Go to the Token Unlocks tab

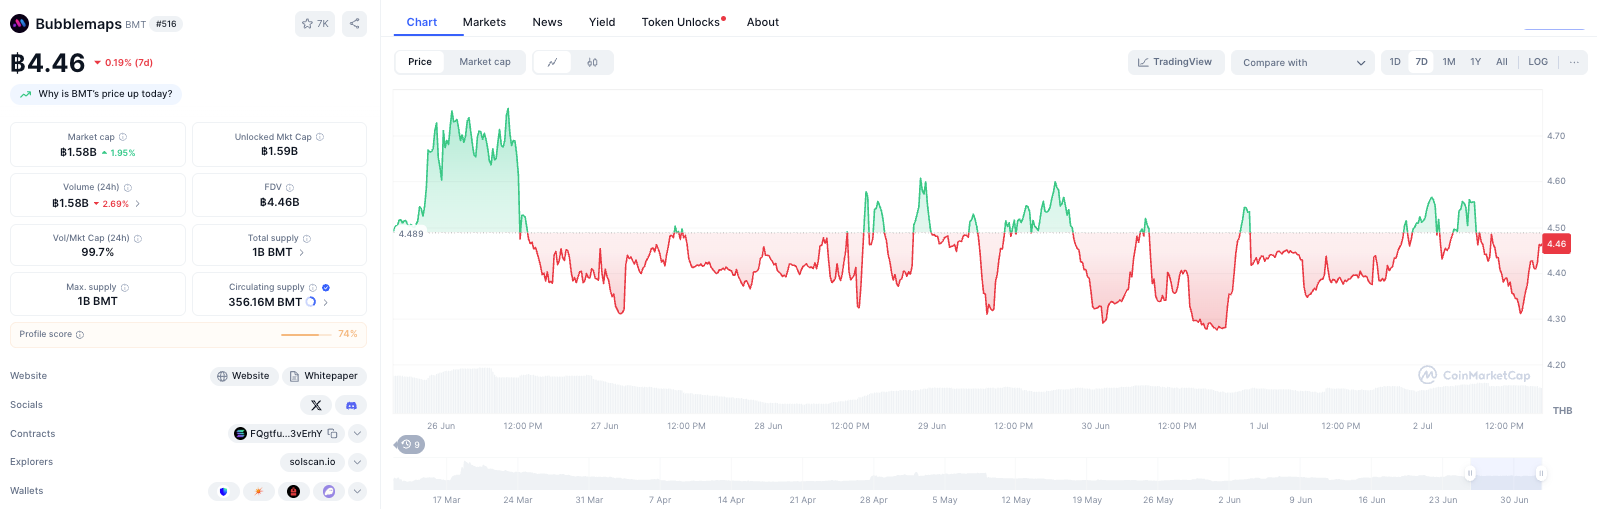tap(683, 22)
